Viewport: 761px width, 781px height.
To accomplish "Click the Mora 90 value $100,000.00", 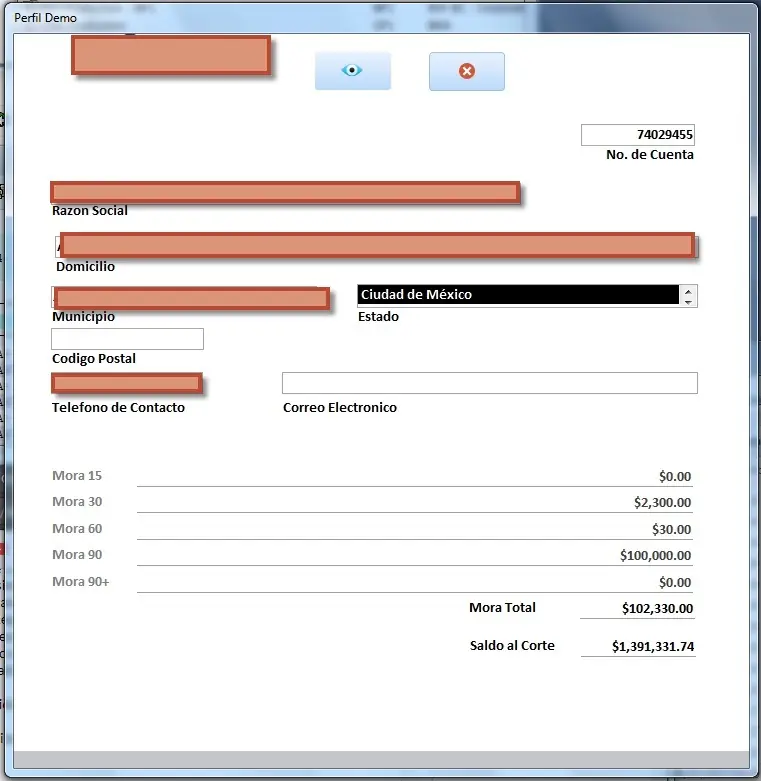I will [655, 555].
